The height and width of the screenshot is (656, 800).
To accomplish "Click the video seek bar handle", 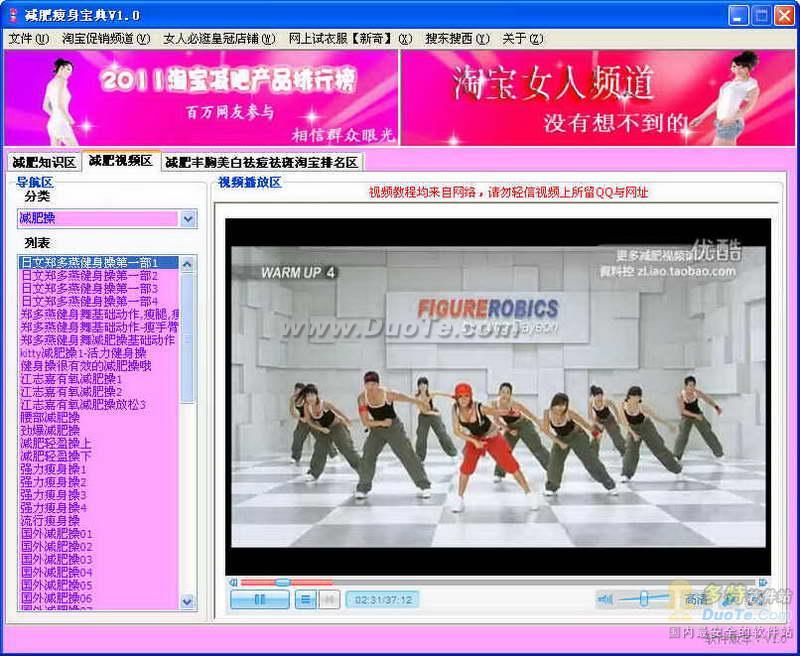I will 282,582.
